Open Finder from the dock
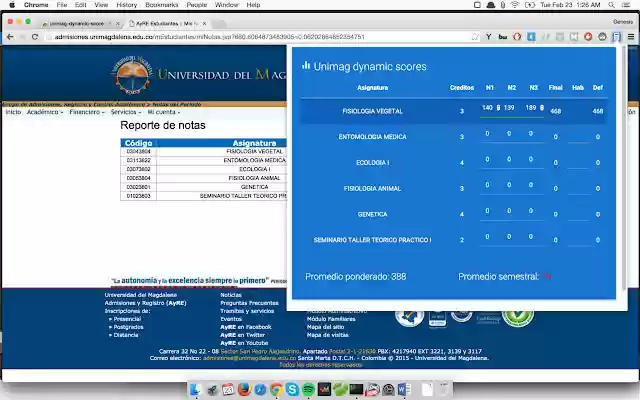 coord(196,389)
